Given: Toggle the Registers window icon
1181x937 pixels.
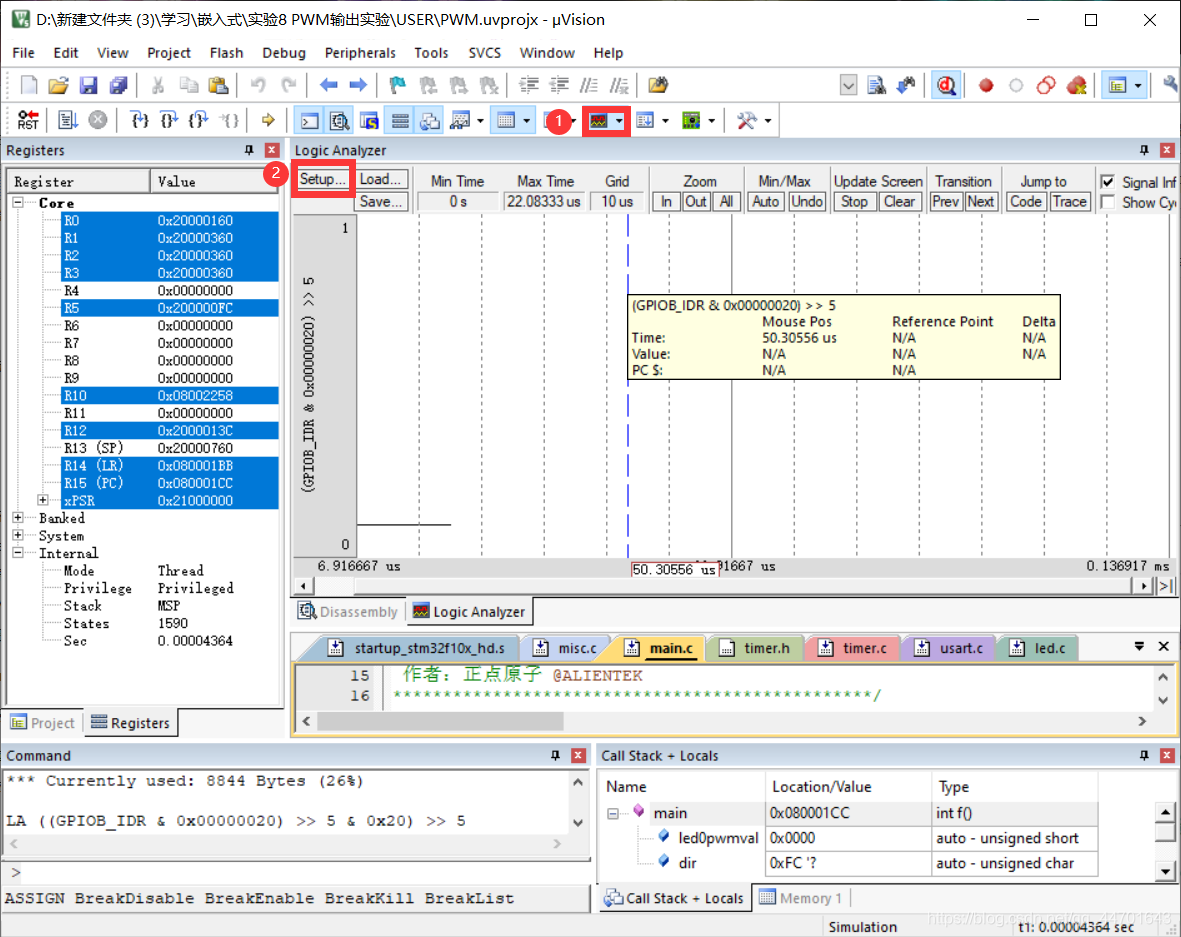Looking at the screenshot, I should [x=400, y=121].
